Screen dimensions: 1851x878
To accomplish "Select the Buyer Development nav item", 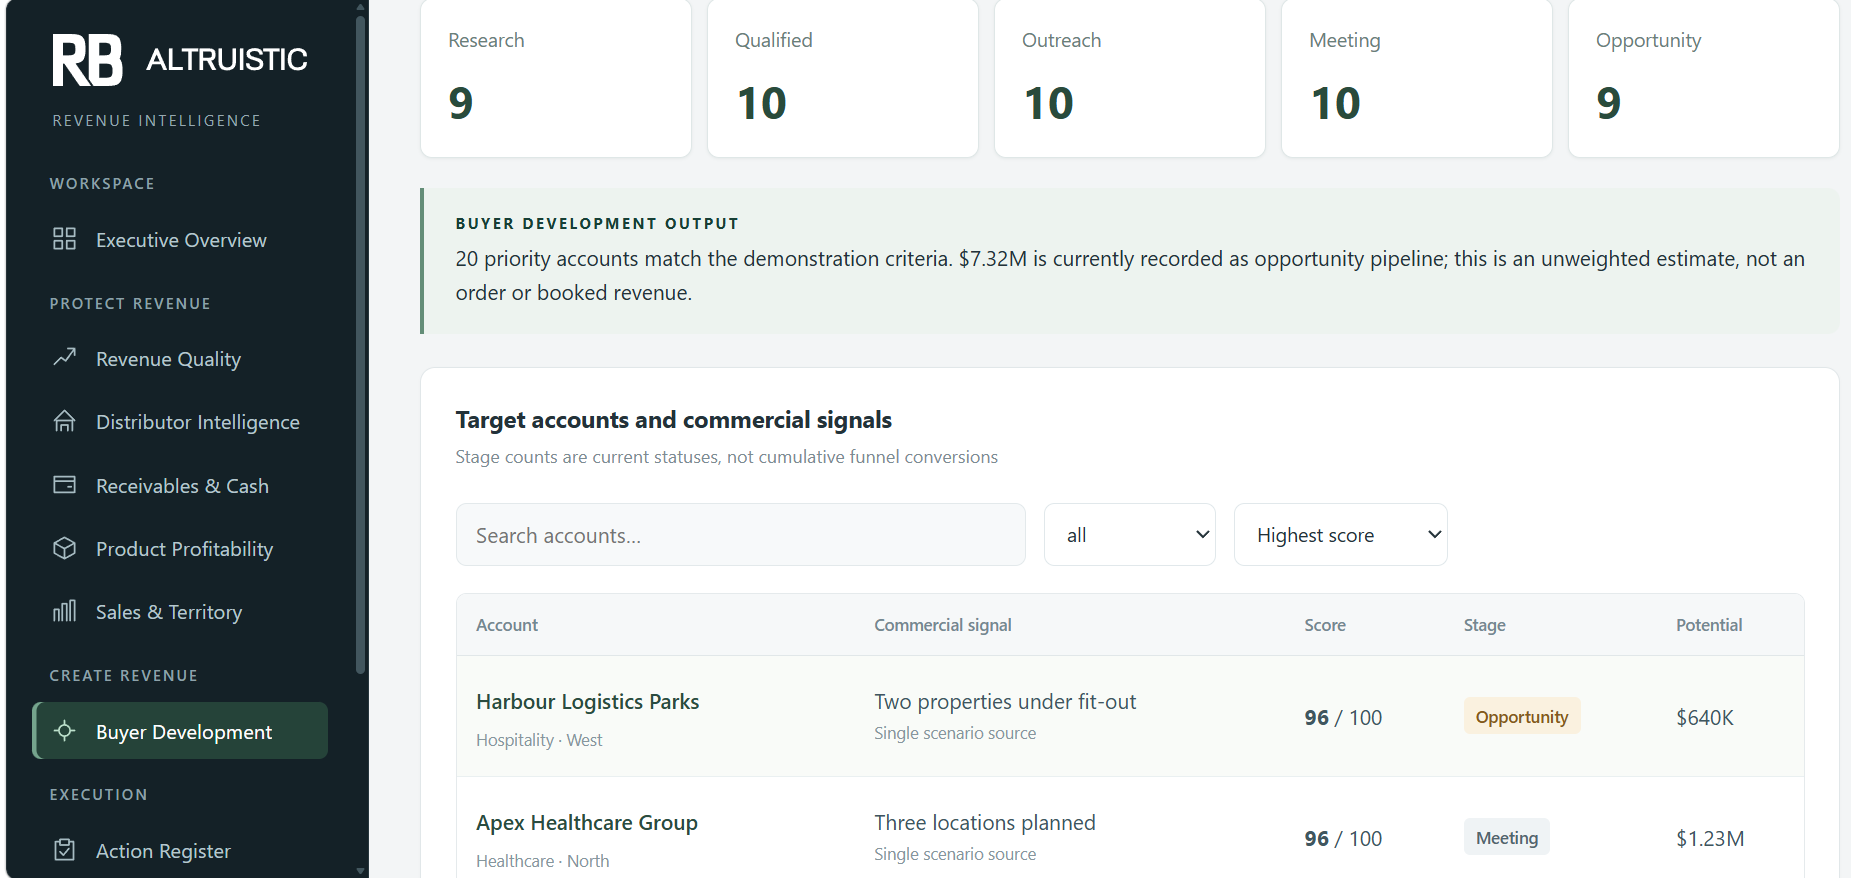I will pyautogui.click(x=181, y=731).
